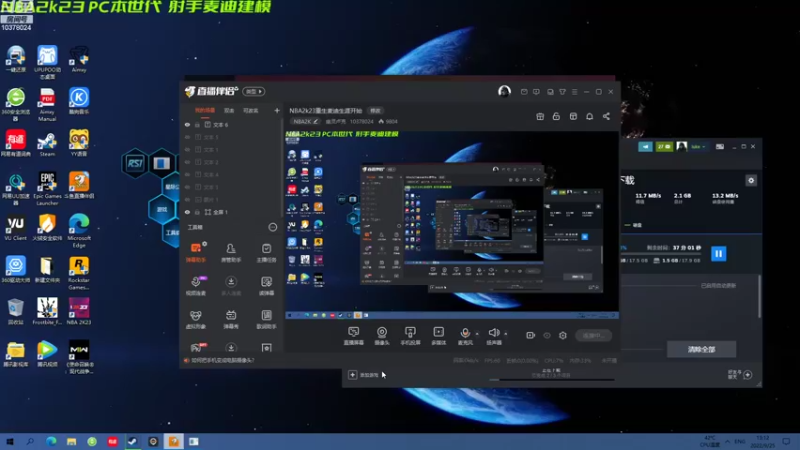Open the 弹幕助手 danmaku assistant tool
The image size is (800, 450).
[x=196, y=252]
